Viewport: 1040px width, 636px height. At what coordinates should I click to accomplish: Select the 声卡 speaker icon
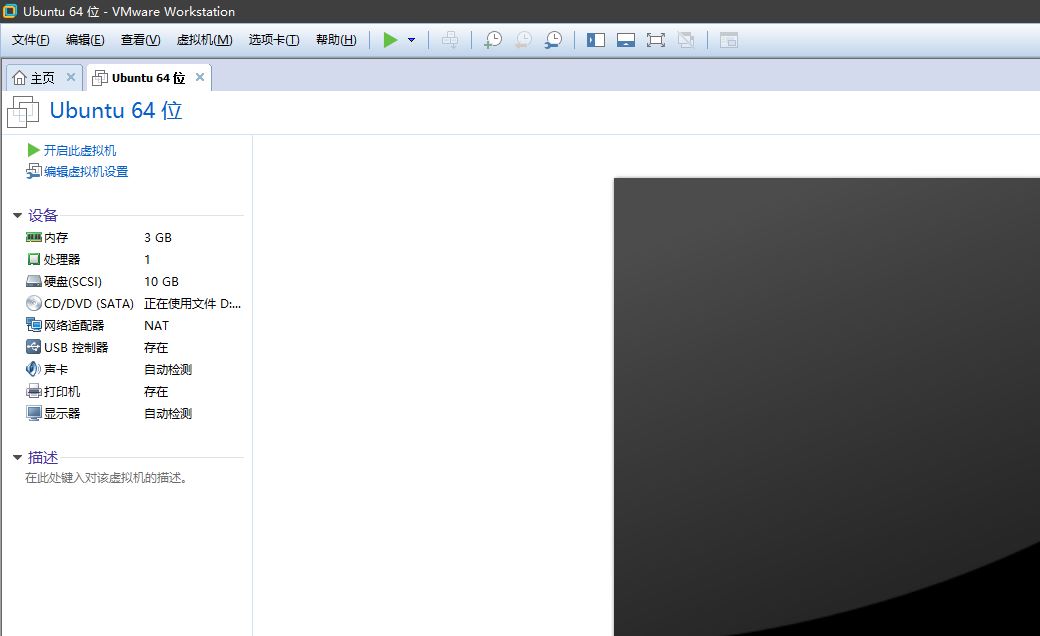pos(33,369)
